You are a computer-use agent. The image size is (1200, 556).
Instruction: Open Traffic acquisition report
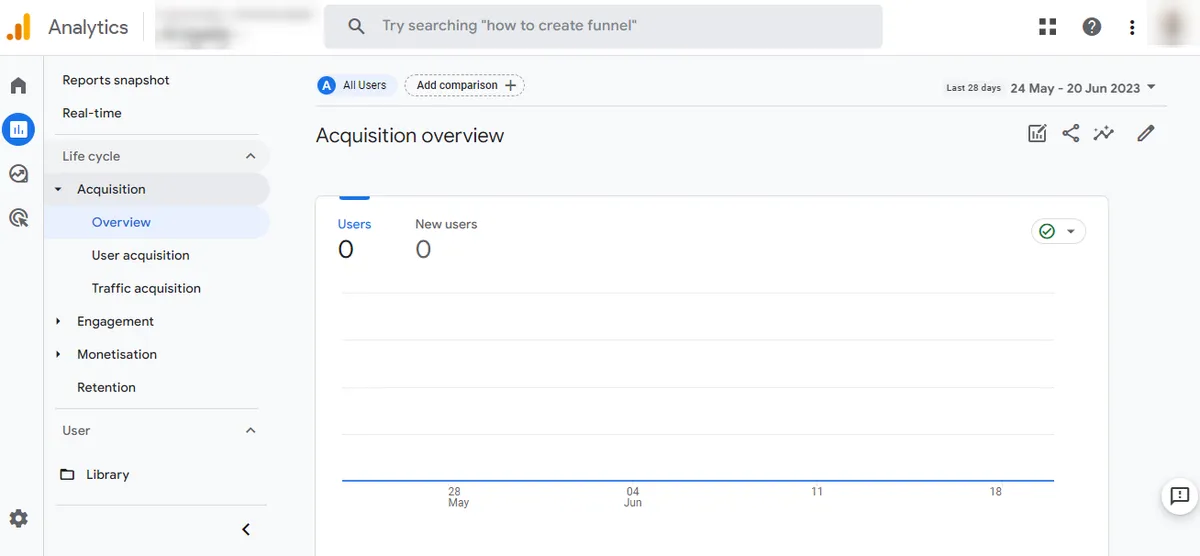point(146,288)
